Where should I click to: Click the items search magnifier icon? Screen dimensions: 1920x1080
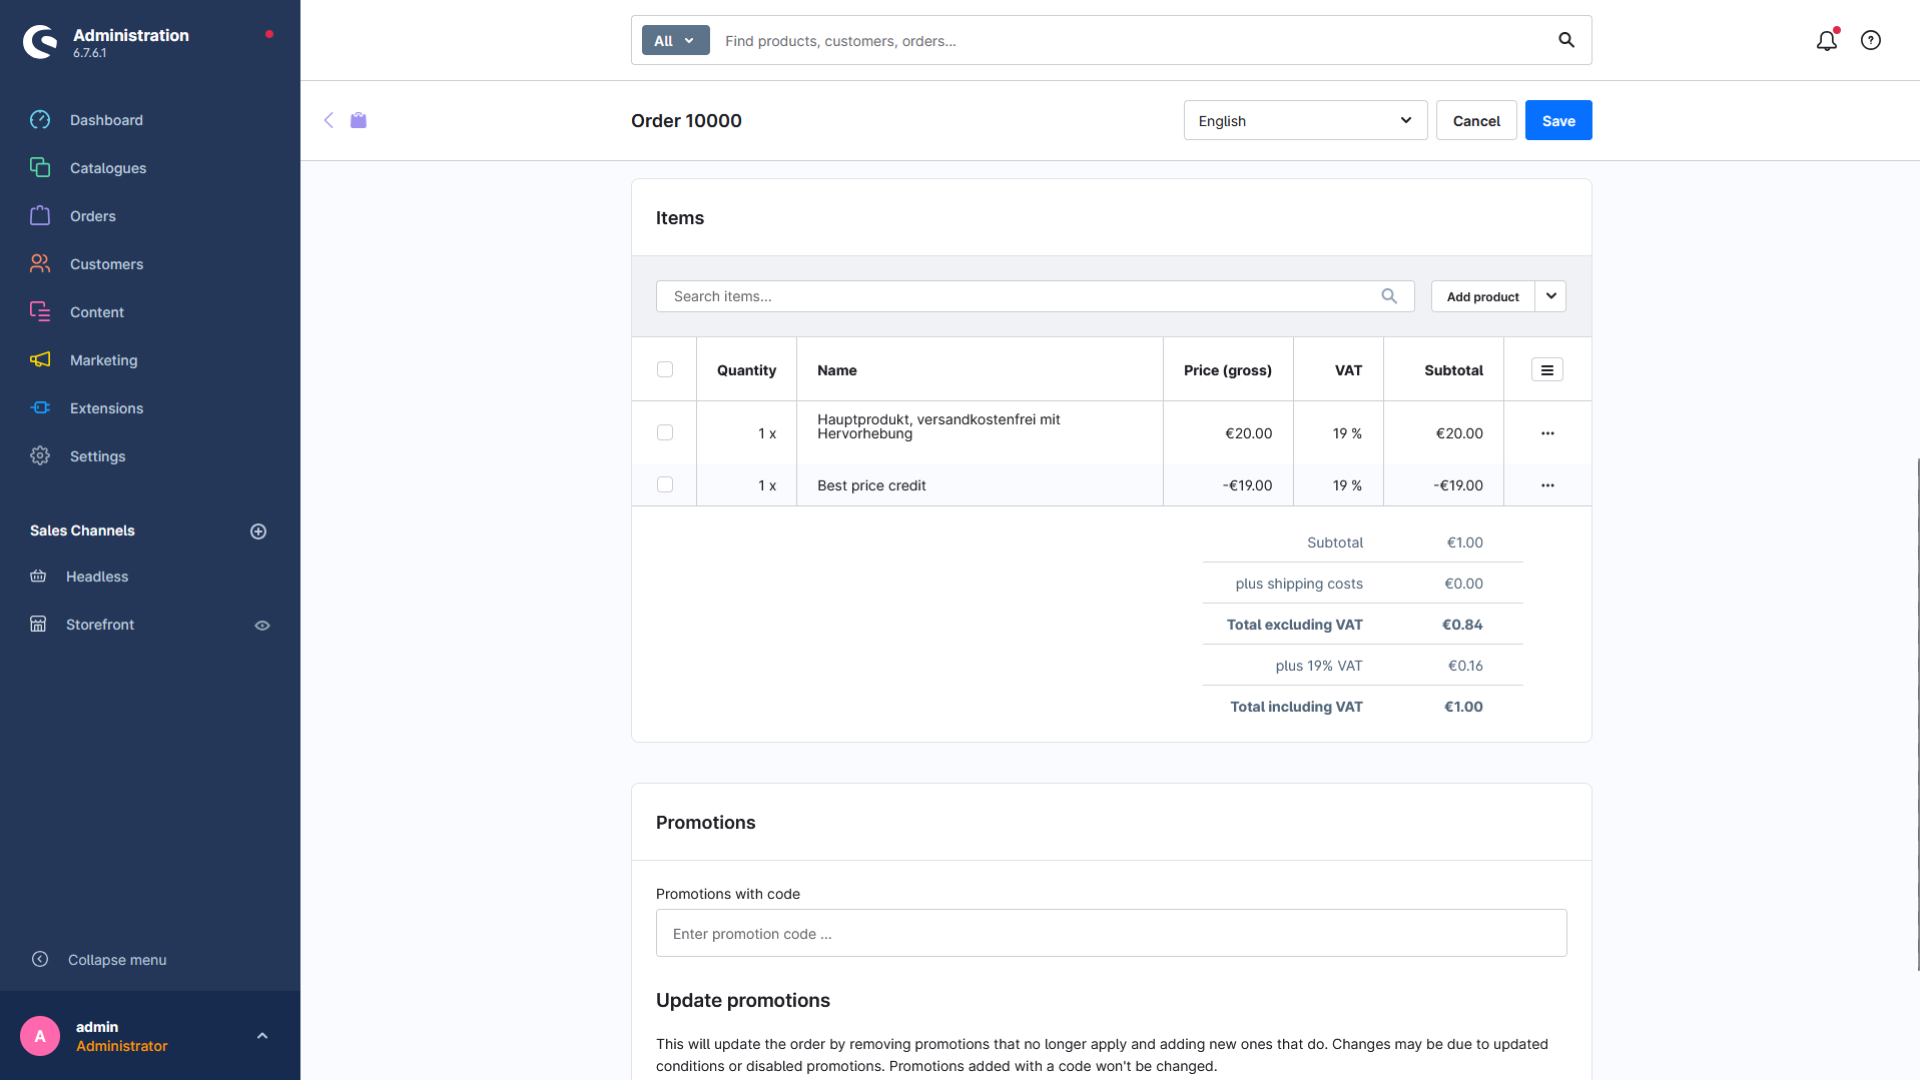(x=1389, y=296)
